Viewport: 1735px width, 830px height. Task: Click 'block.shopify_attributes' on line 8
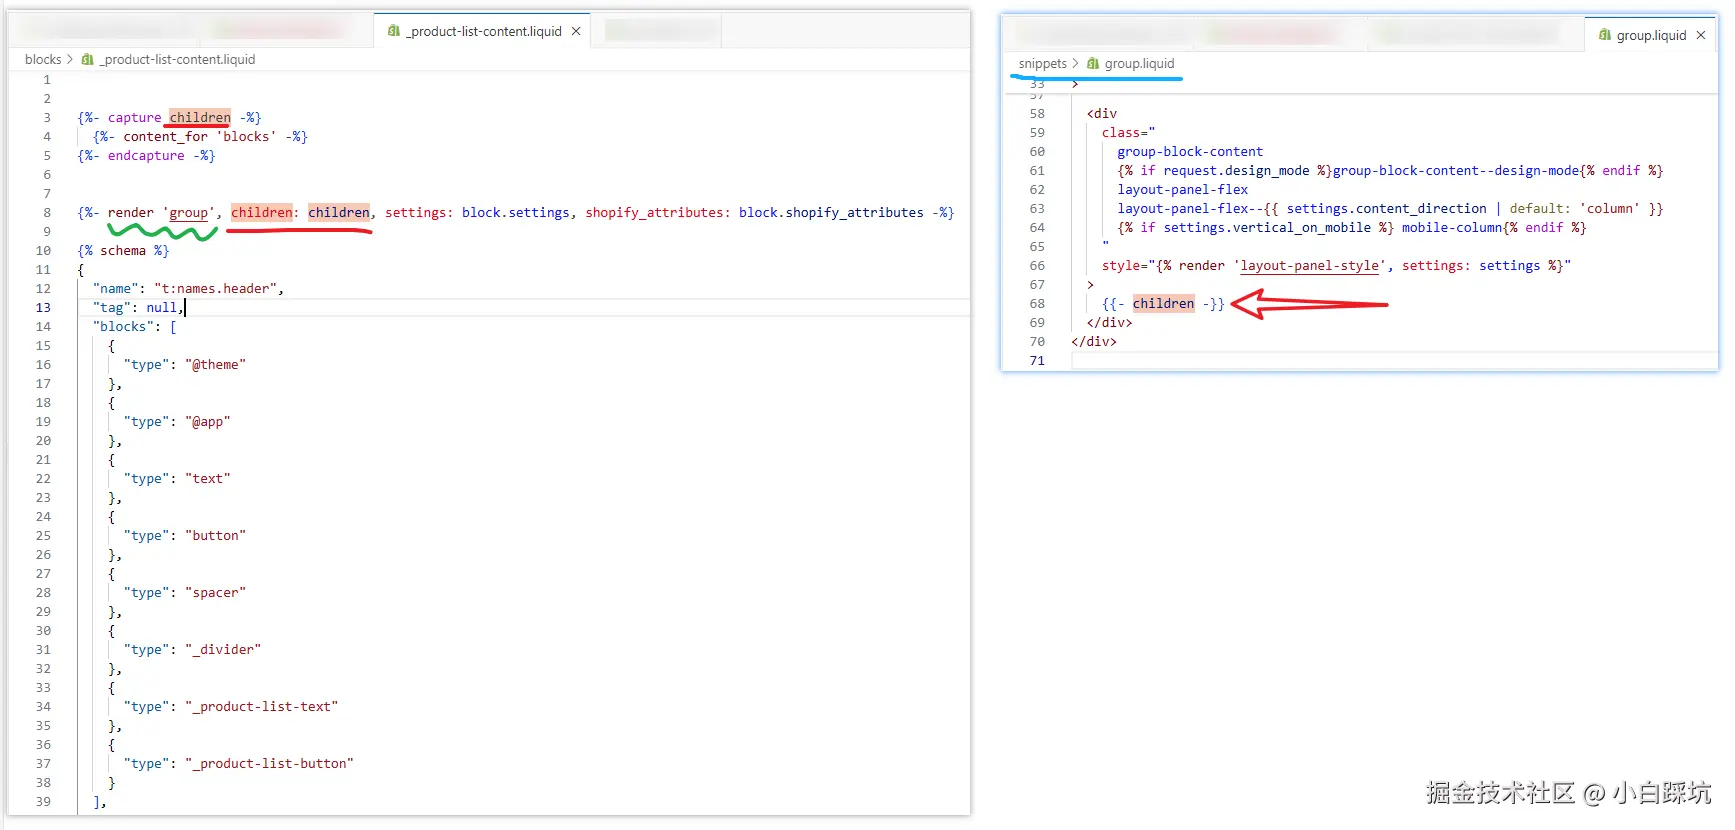tap(831, 212)
